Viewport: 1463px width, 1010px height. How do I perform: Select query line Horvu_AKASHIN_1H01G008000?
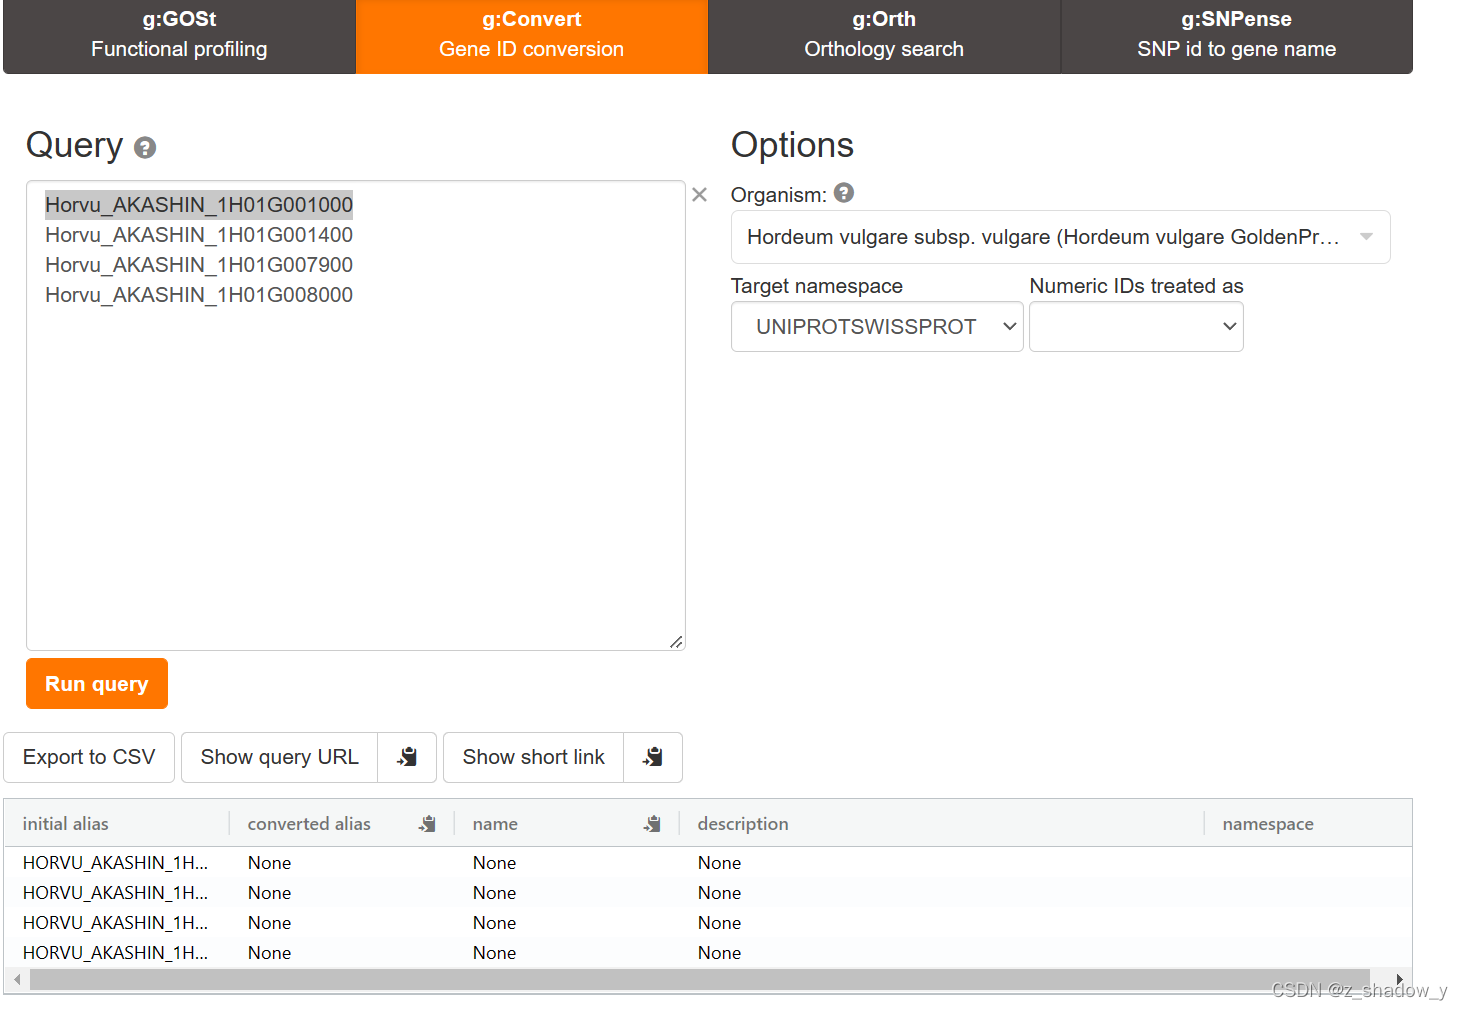pos(199,295)
